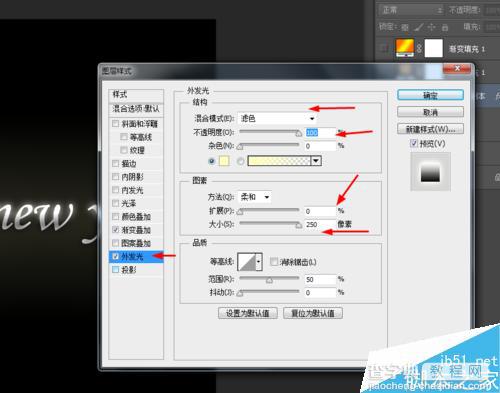The width and height of the screenshot is (500, 393).
Task: Select the 样式 entry in style list
Action: 136,95
